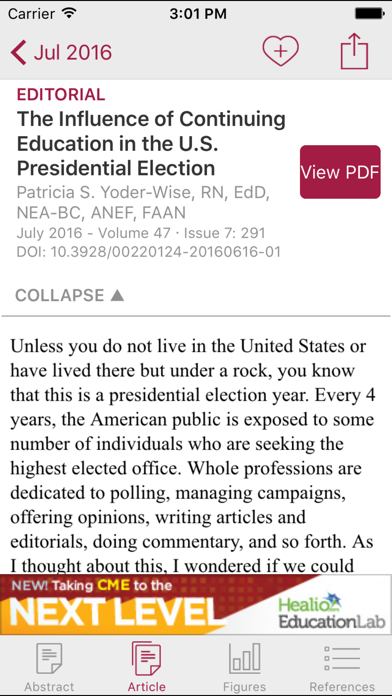The height and width of the screenshot is (696, 392).
Task: Tap the DOI number text
Action: click(149, 252)
